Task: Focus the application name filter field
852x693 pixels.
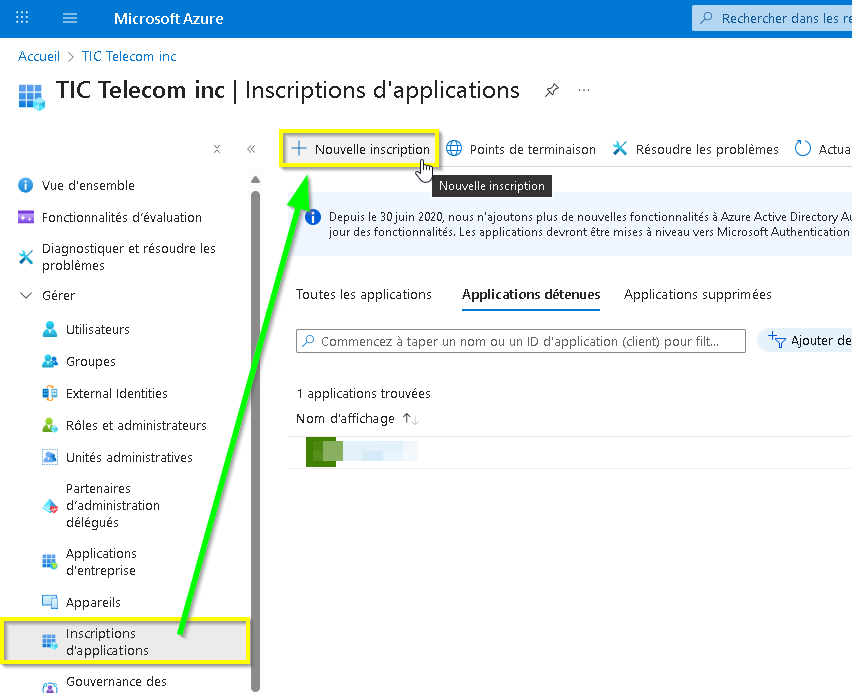Action: point(521,341)
